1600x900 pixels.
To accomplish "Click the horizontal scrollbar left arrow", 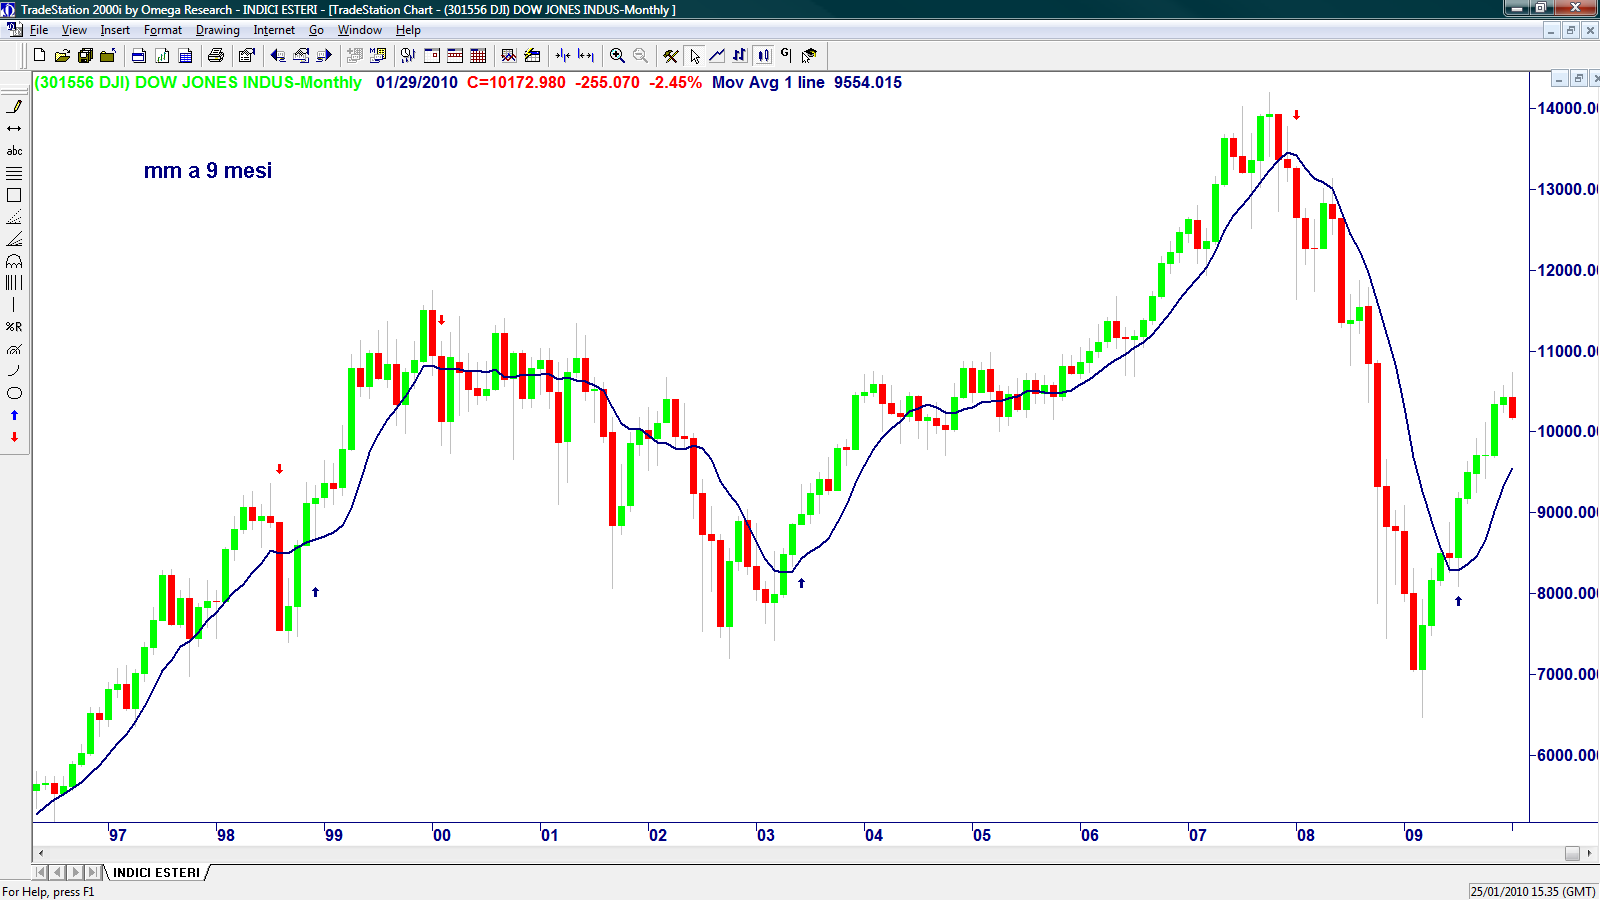I will (40, 854).
